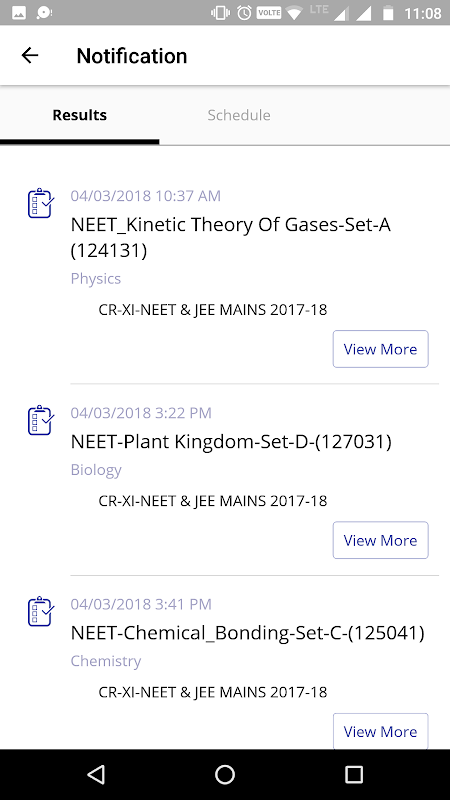This screenshot has height=800, width=450.
Task: Open recent apps with square icon
Action: click(354, 774)
